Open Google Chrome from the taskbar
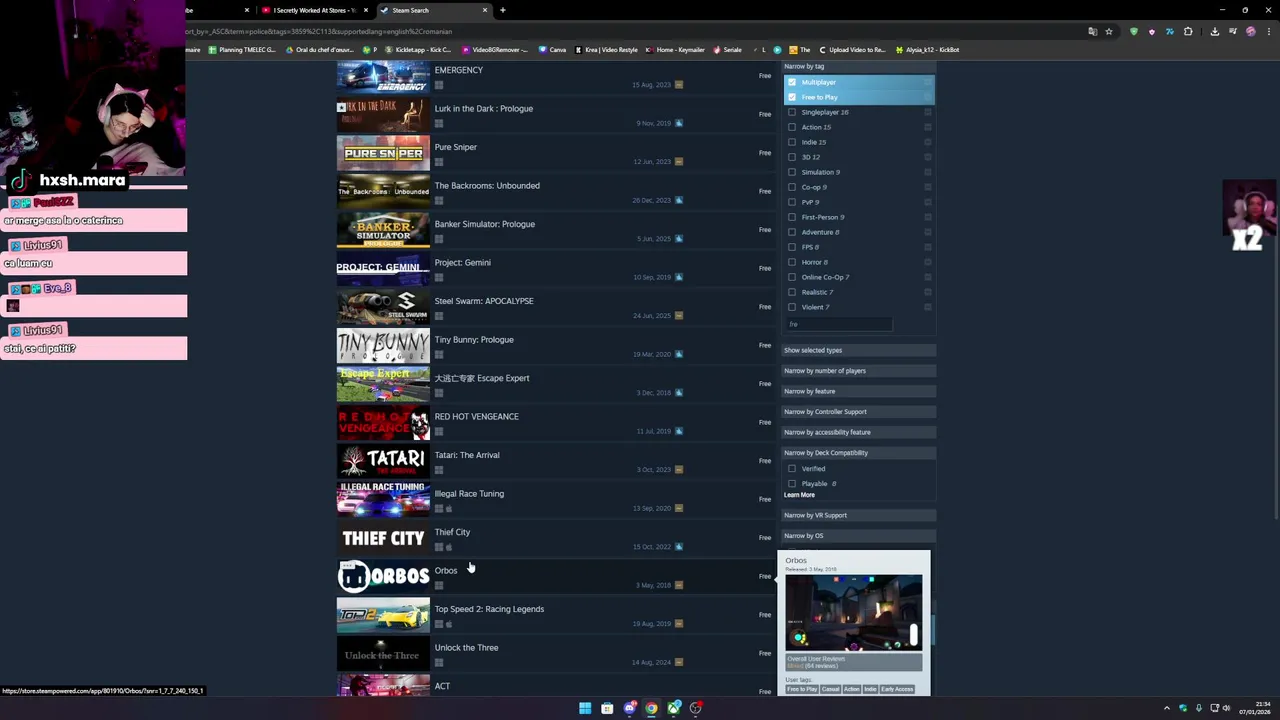The image size is (1280, 720). tap(651, 708)
